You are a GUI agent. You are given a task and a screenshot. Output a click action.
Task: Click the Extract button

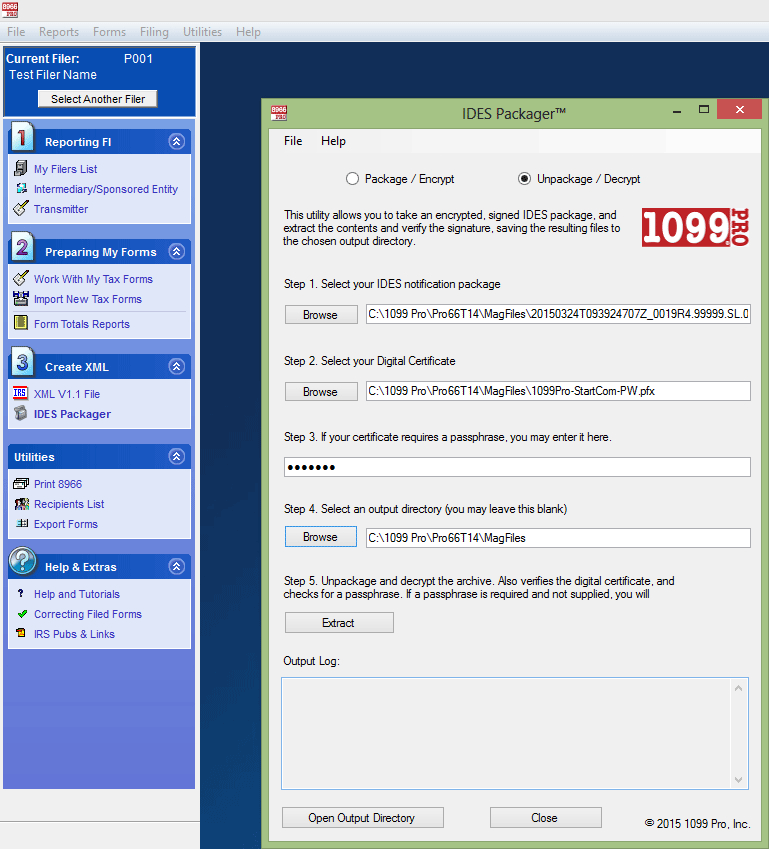click(339, 623)
